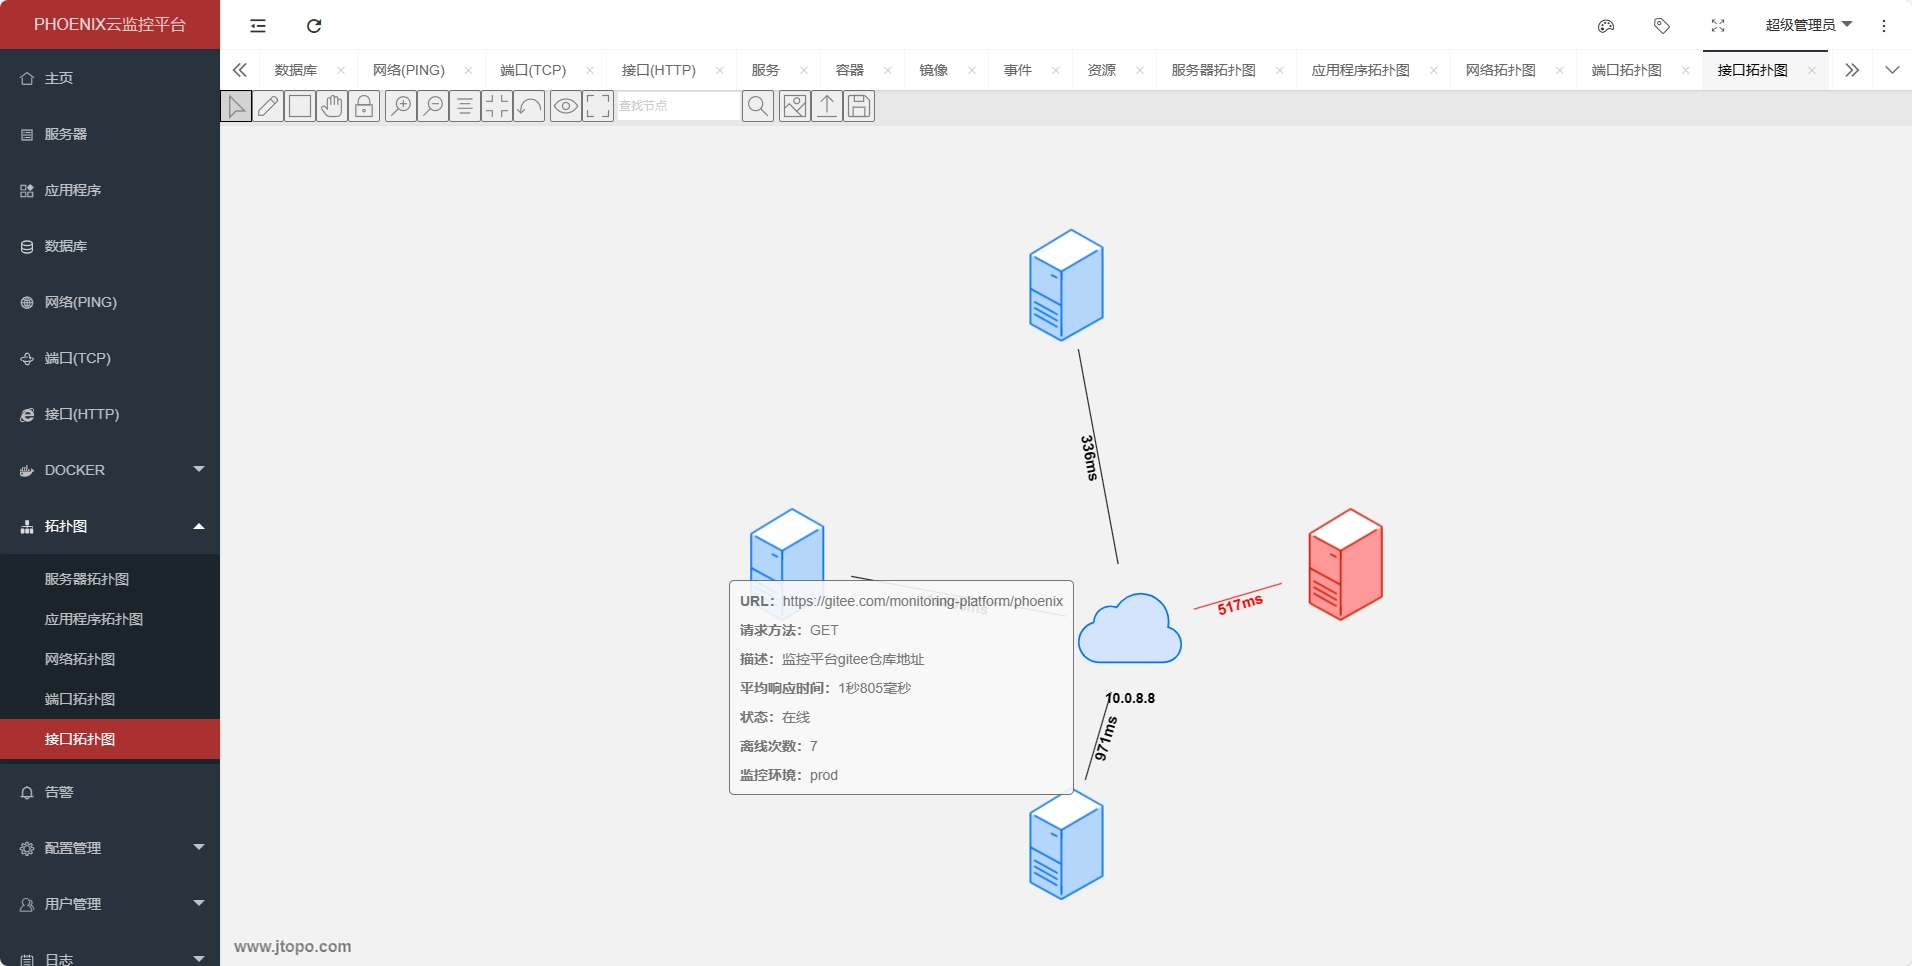1912x966 pixels.
Task: Click the zoom in magnifier
Action: pyautogui.click(x=401, y=106)
